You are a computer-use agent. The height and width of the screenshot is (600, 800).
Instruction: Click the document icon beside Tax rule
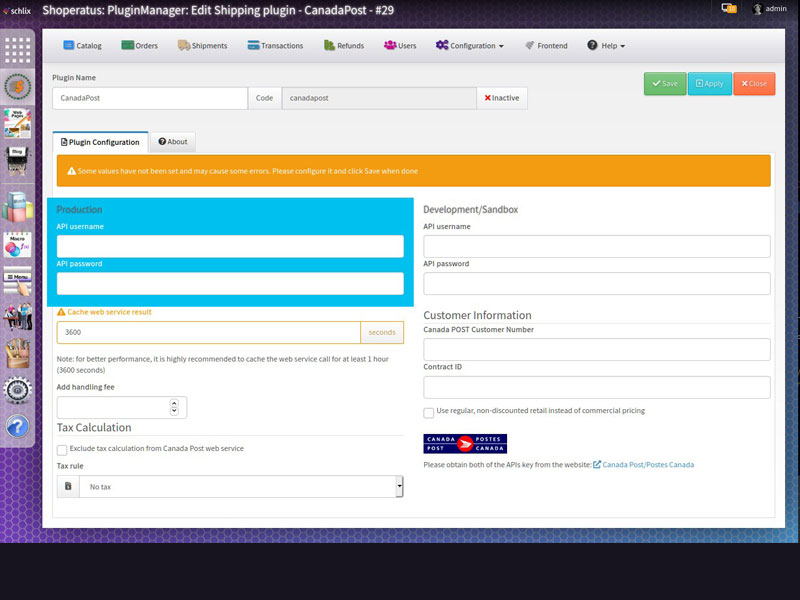point(68,487)
